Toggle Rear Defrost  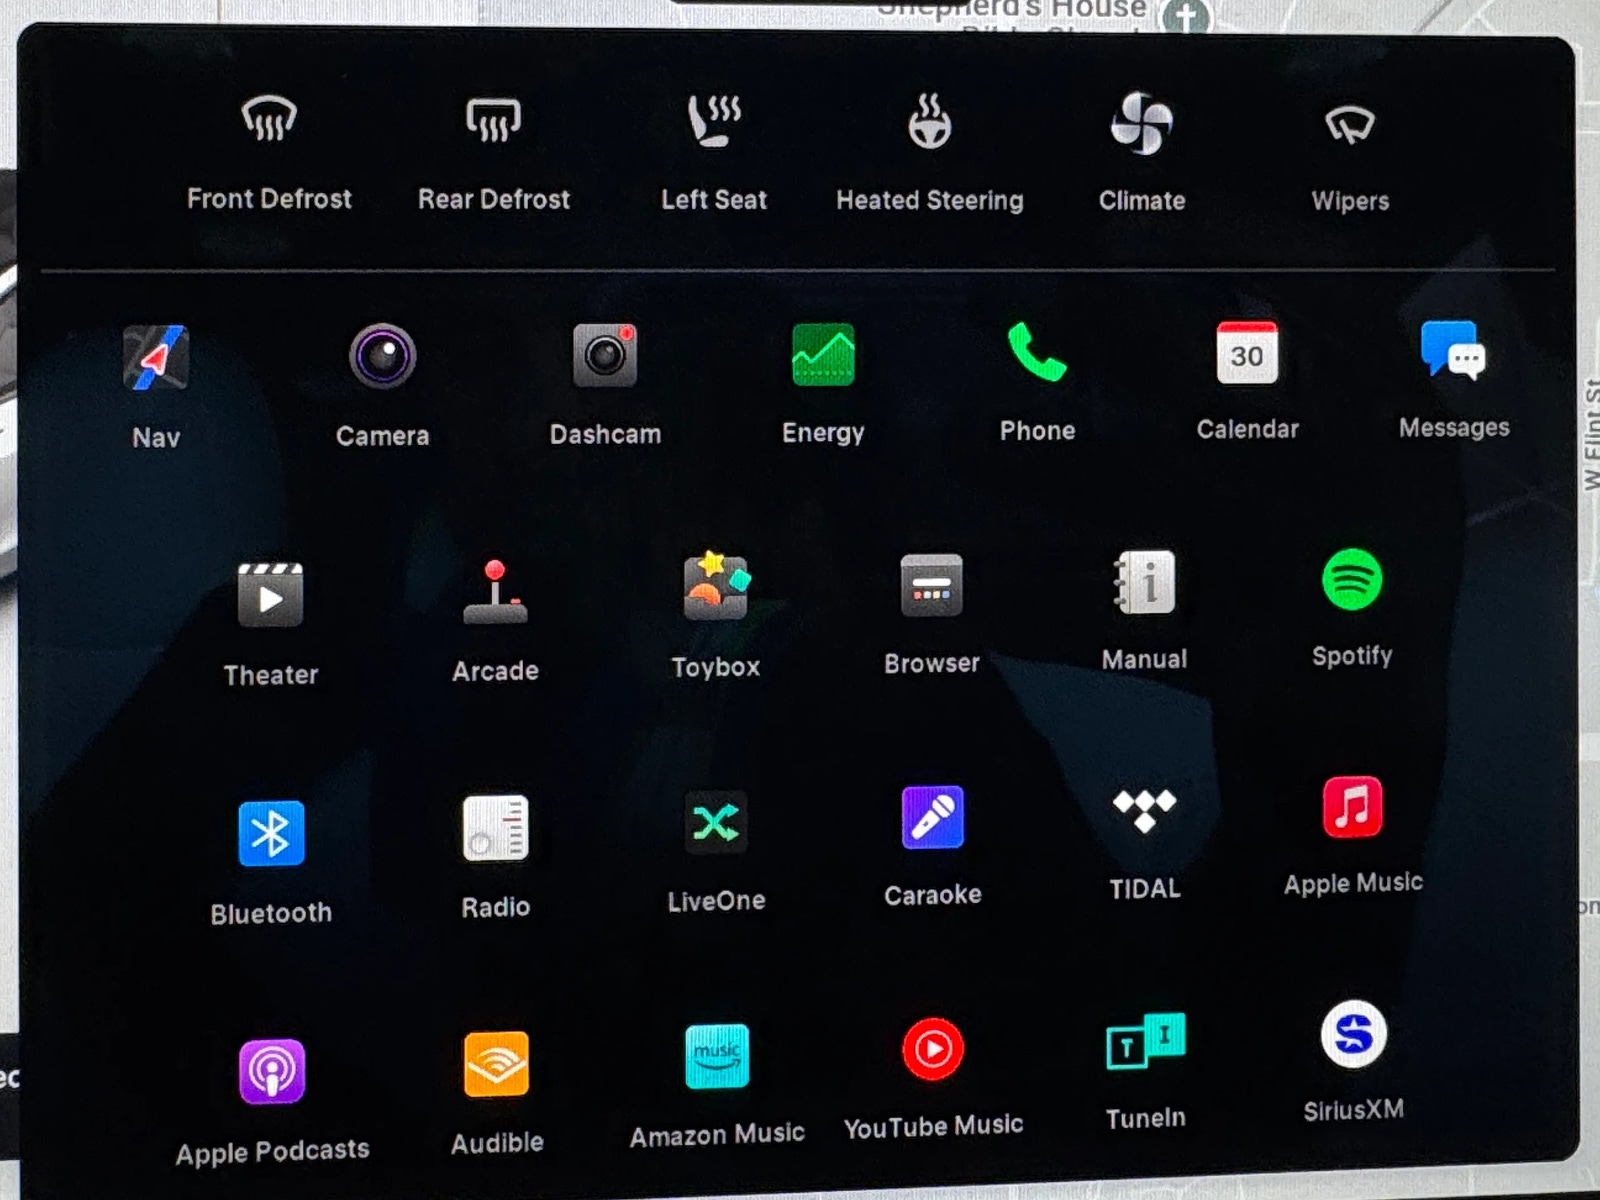[493, 120]
